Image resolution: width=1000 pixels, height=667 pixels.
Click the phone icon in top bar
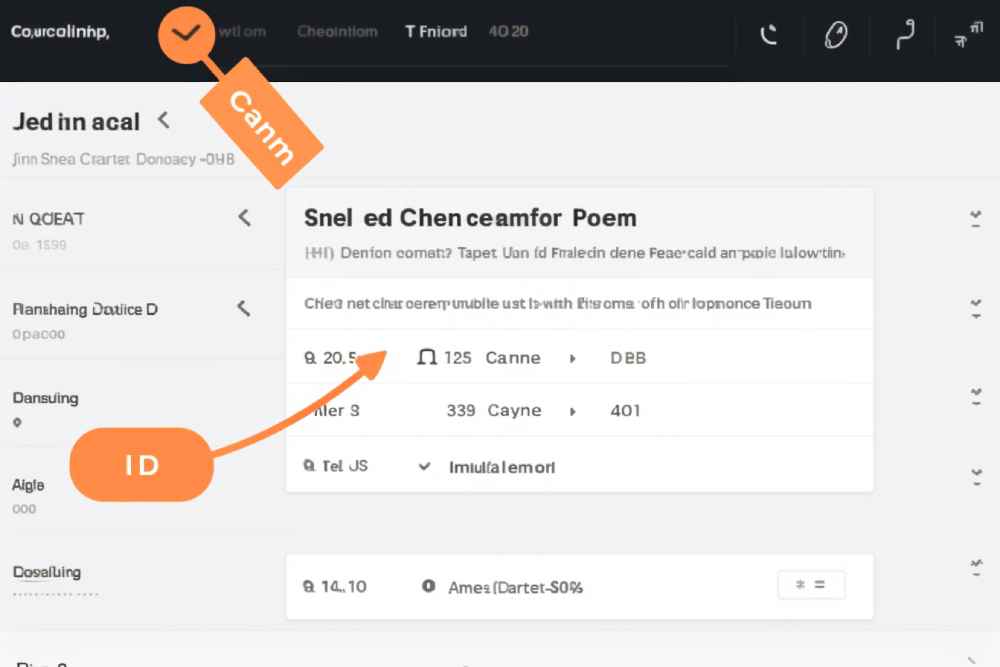[x=769, y=36]
